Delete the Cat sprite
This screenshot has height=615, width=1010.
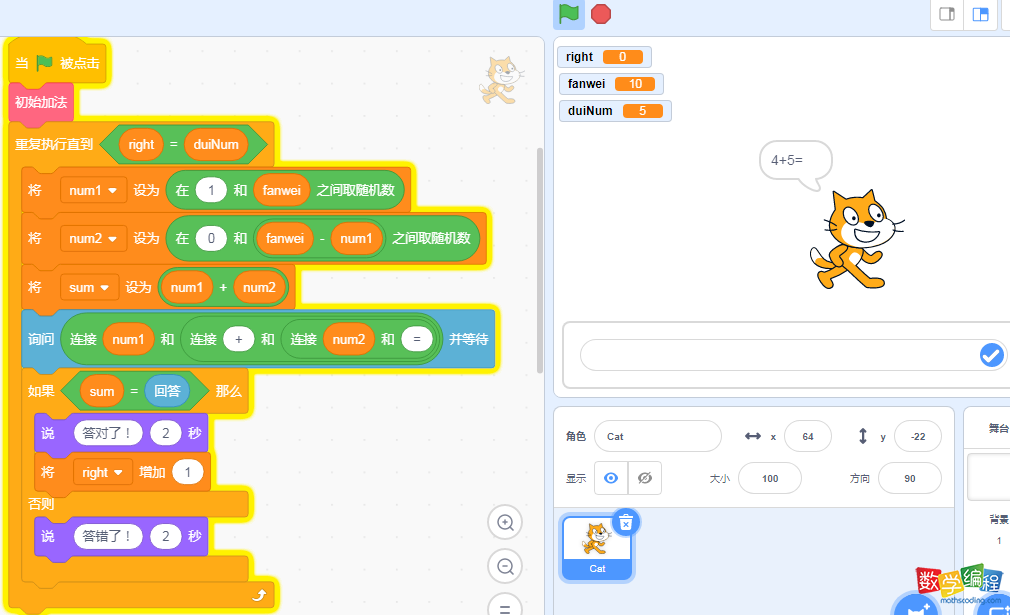(625, 523)
